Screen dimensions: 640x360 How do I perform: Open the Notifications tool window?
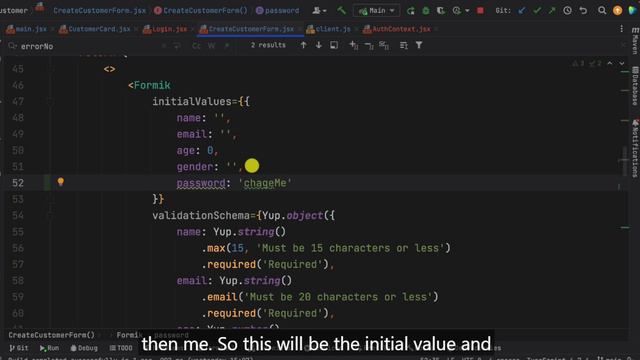635,148
